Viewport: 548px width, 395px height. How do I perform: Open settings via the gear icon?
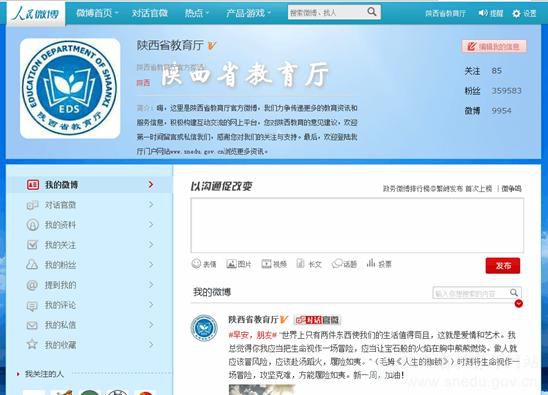pos(516,14)
